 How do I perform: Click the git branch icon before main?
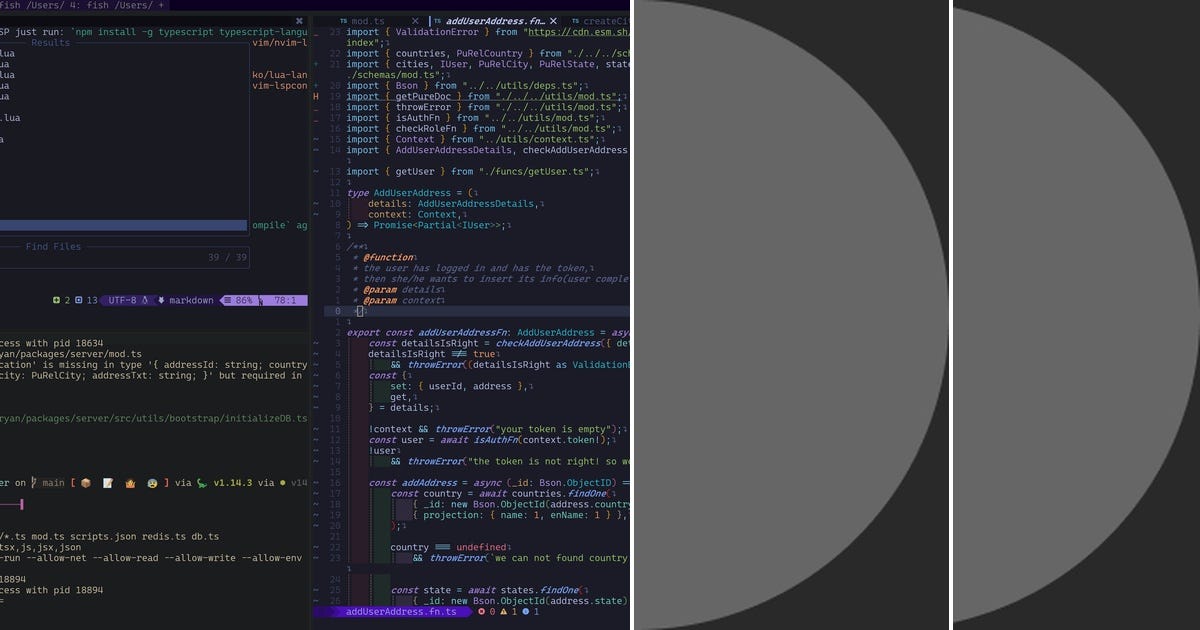(33, 483)
